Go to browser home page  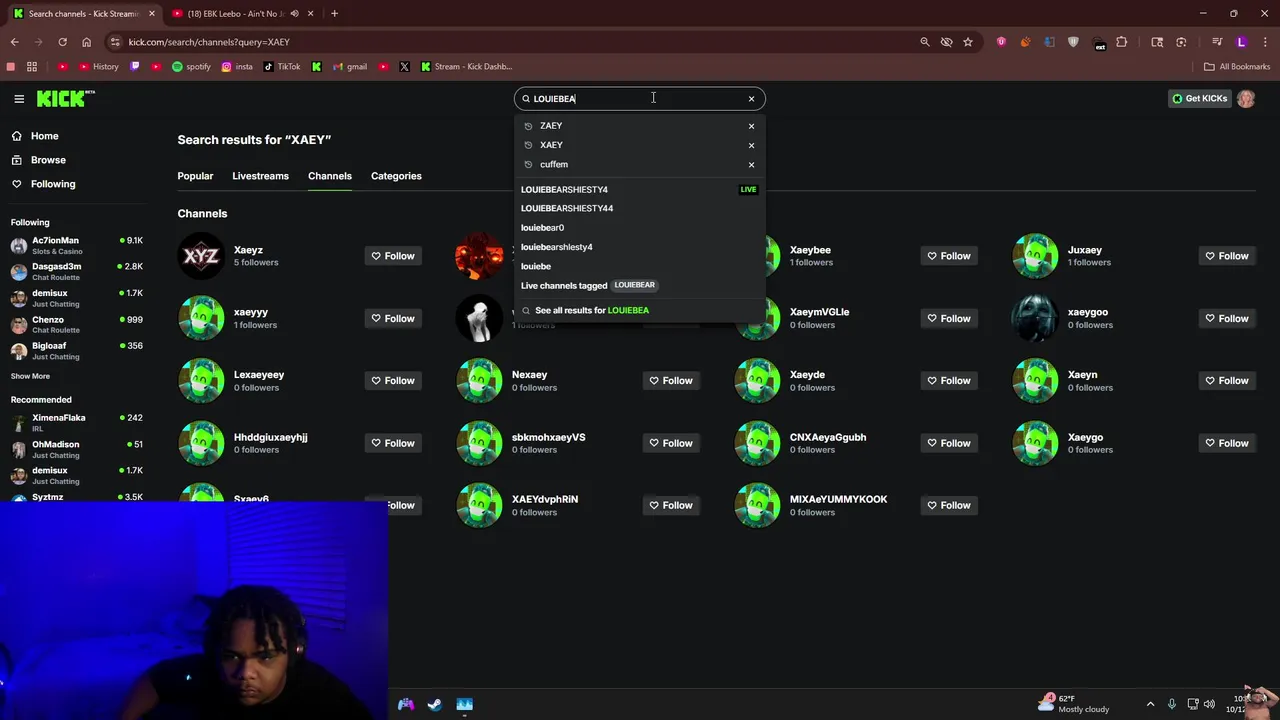(x=86, y=42)
